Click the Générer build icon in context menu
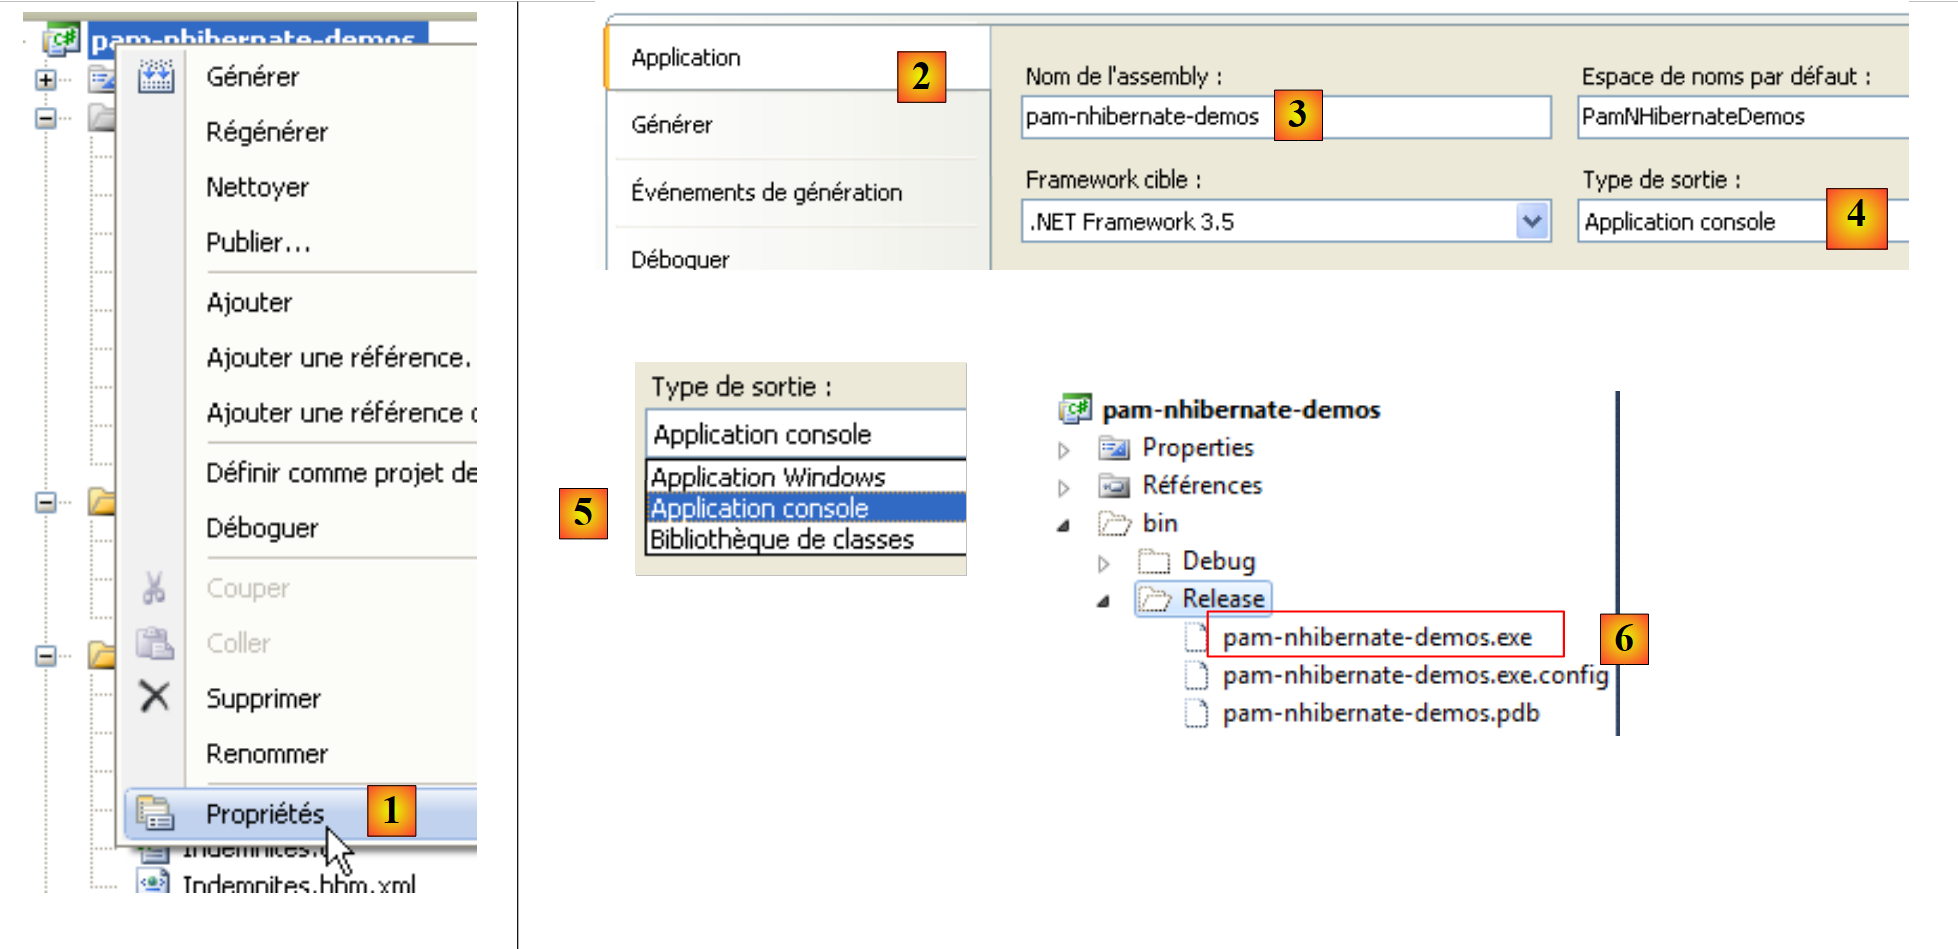Screen dimensions: 1958x949 (x=155, y=76)
